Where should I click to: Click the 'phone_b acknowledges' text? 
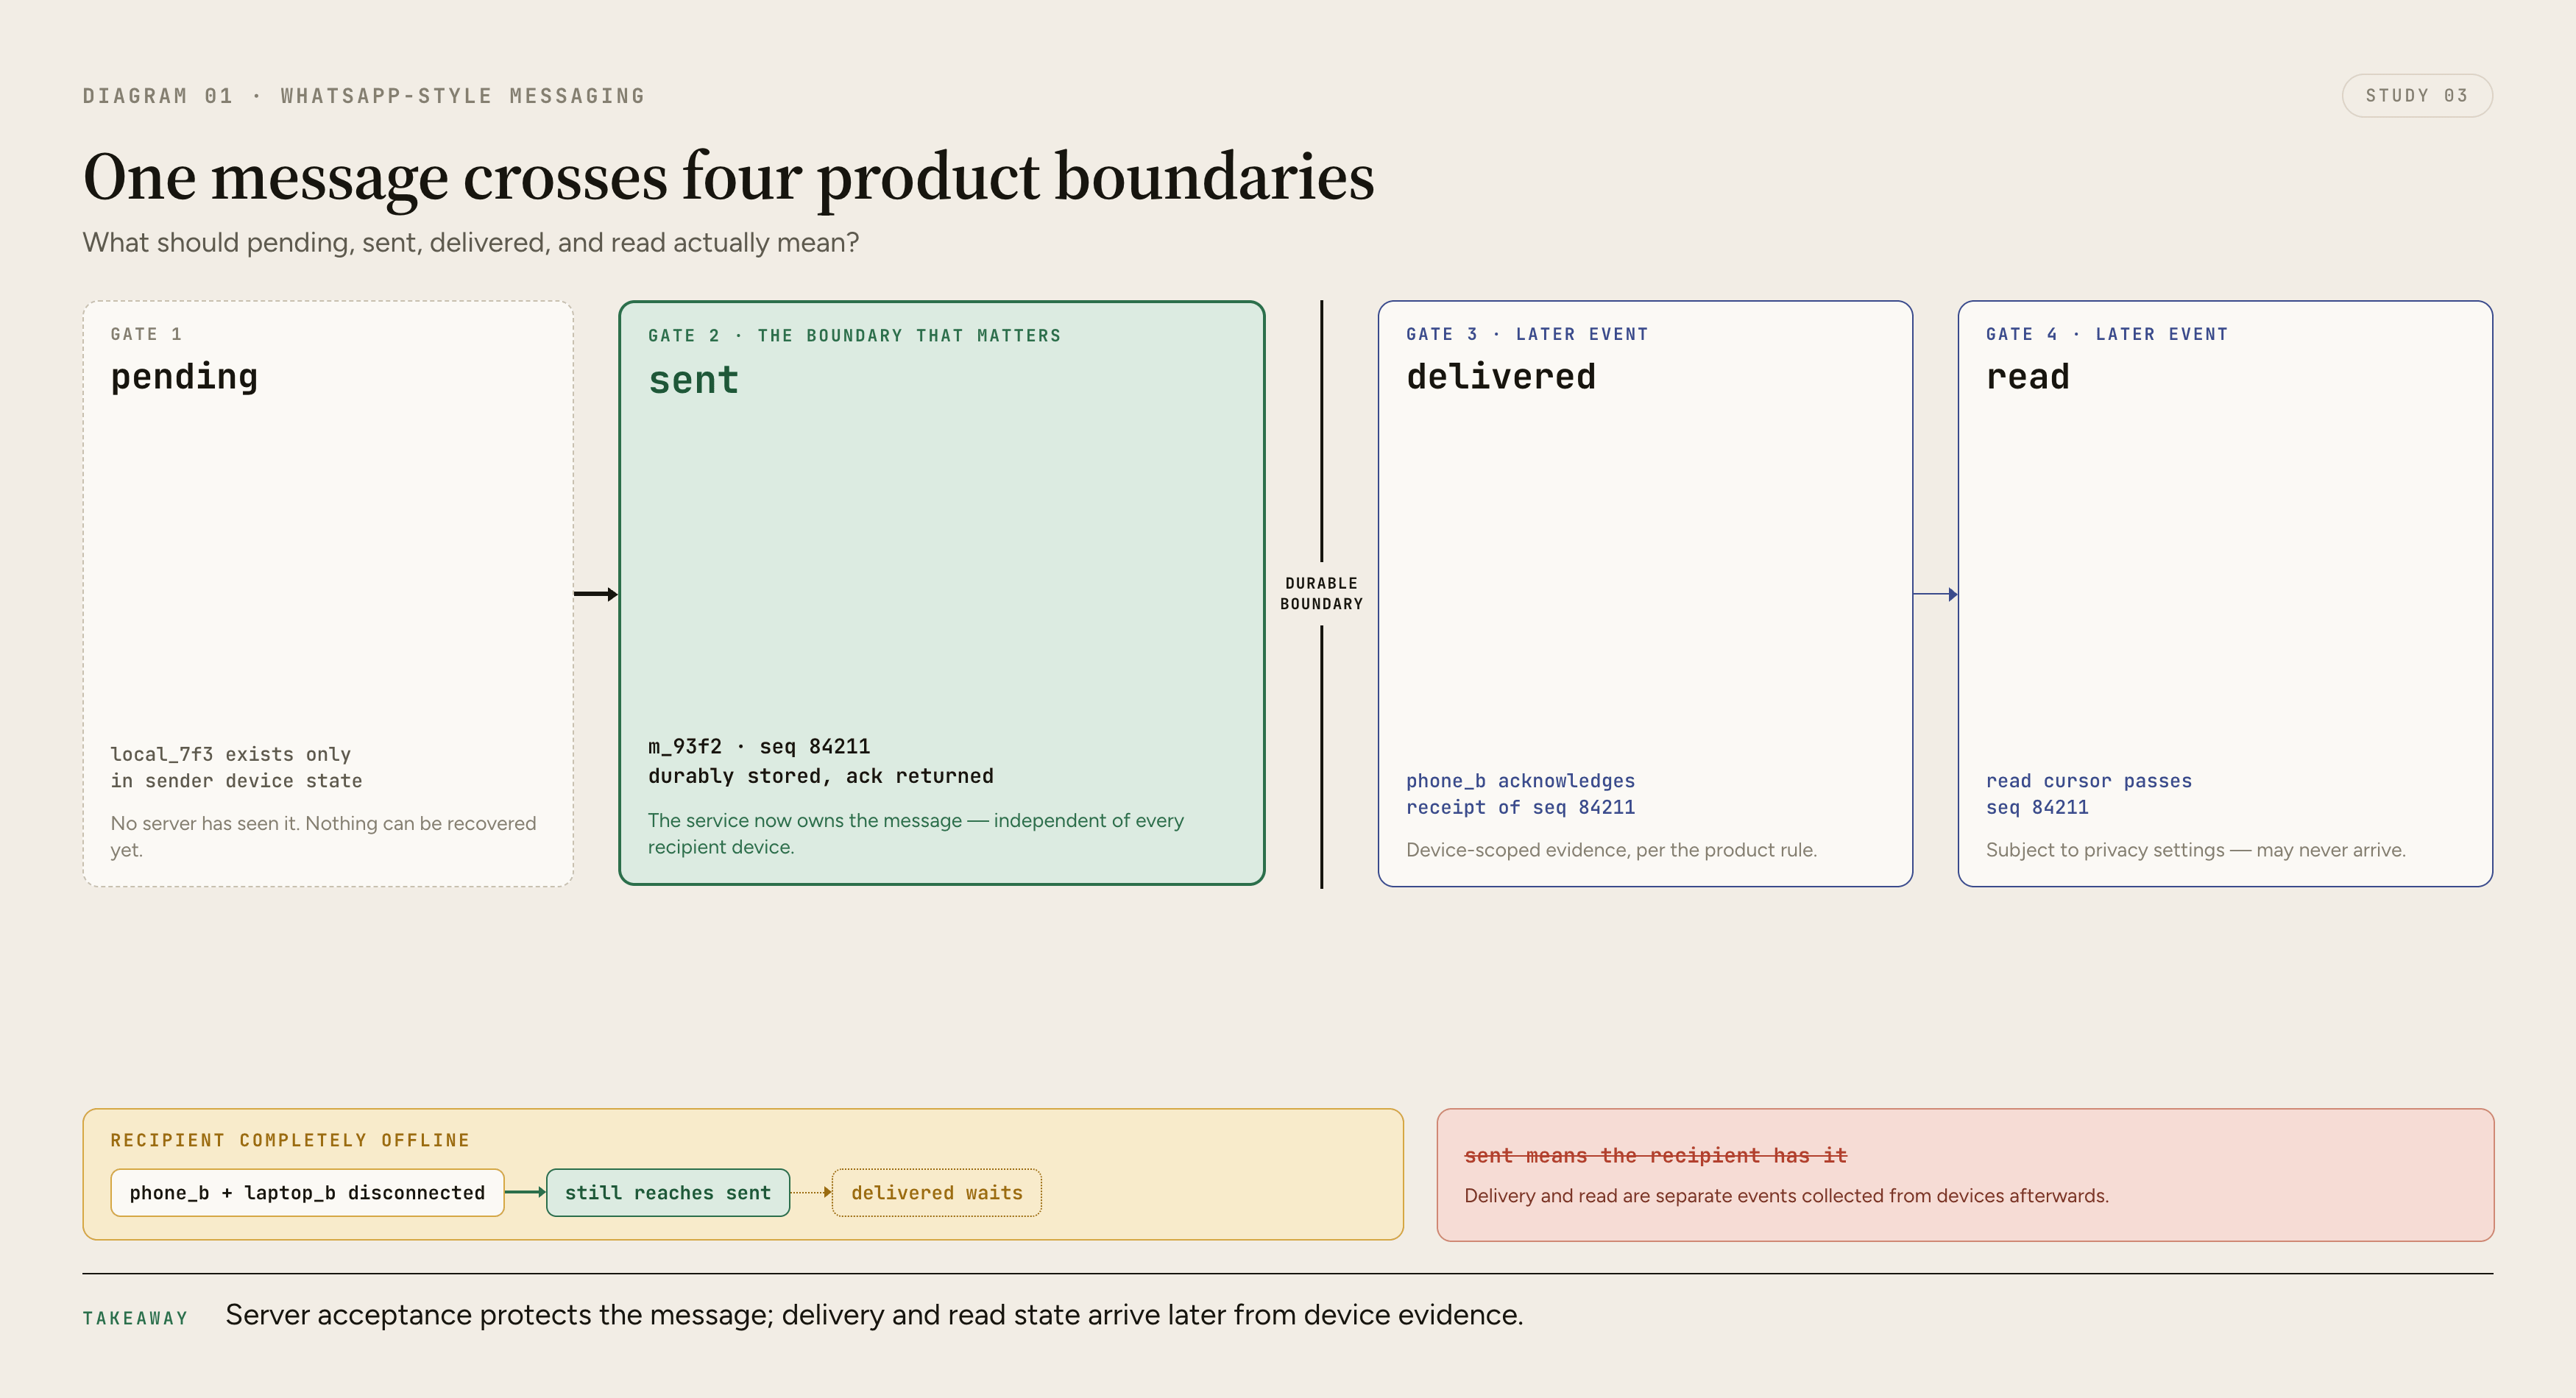click(1520, 781)
